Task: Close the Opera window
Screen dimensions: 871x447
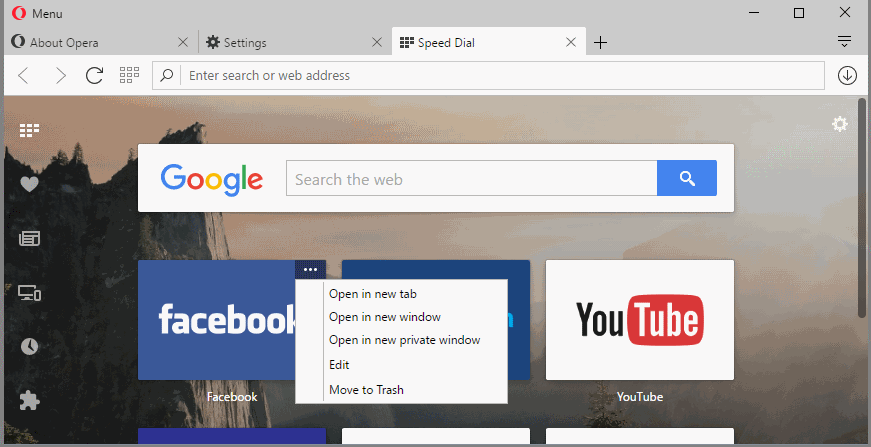Action: 845,13
